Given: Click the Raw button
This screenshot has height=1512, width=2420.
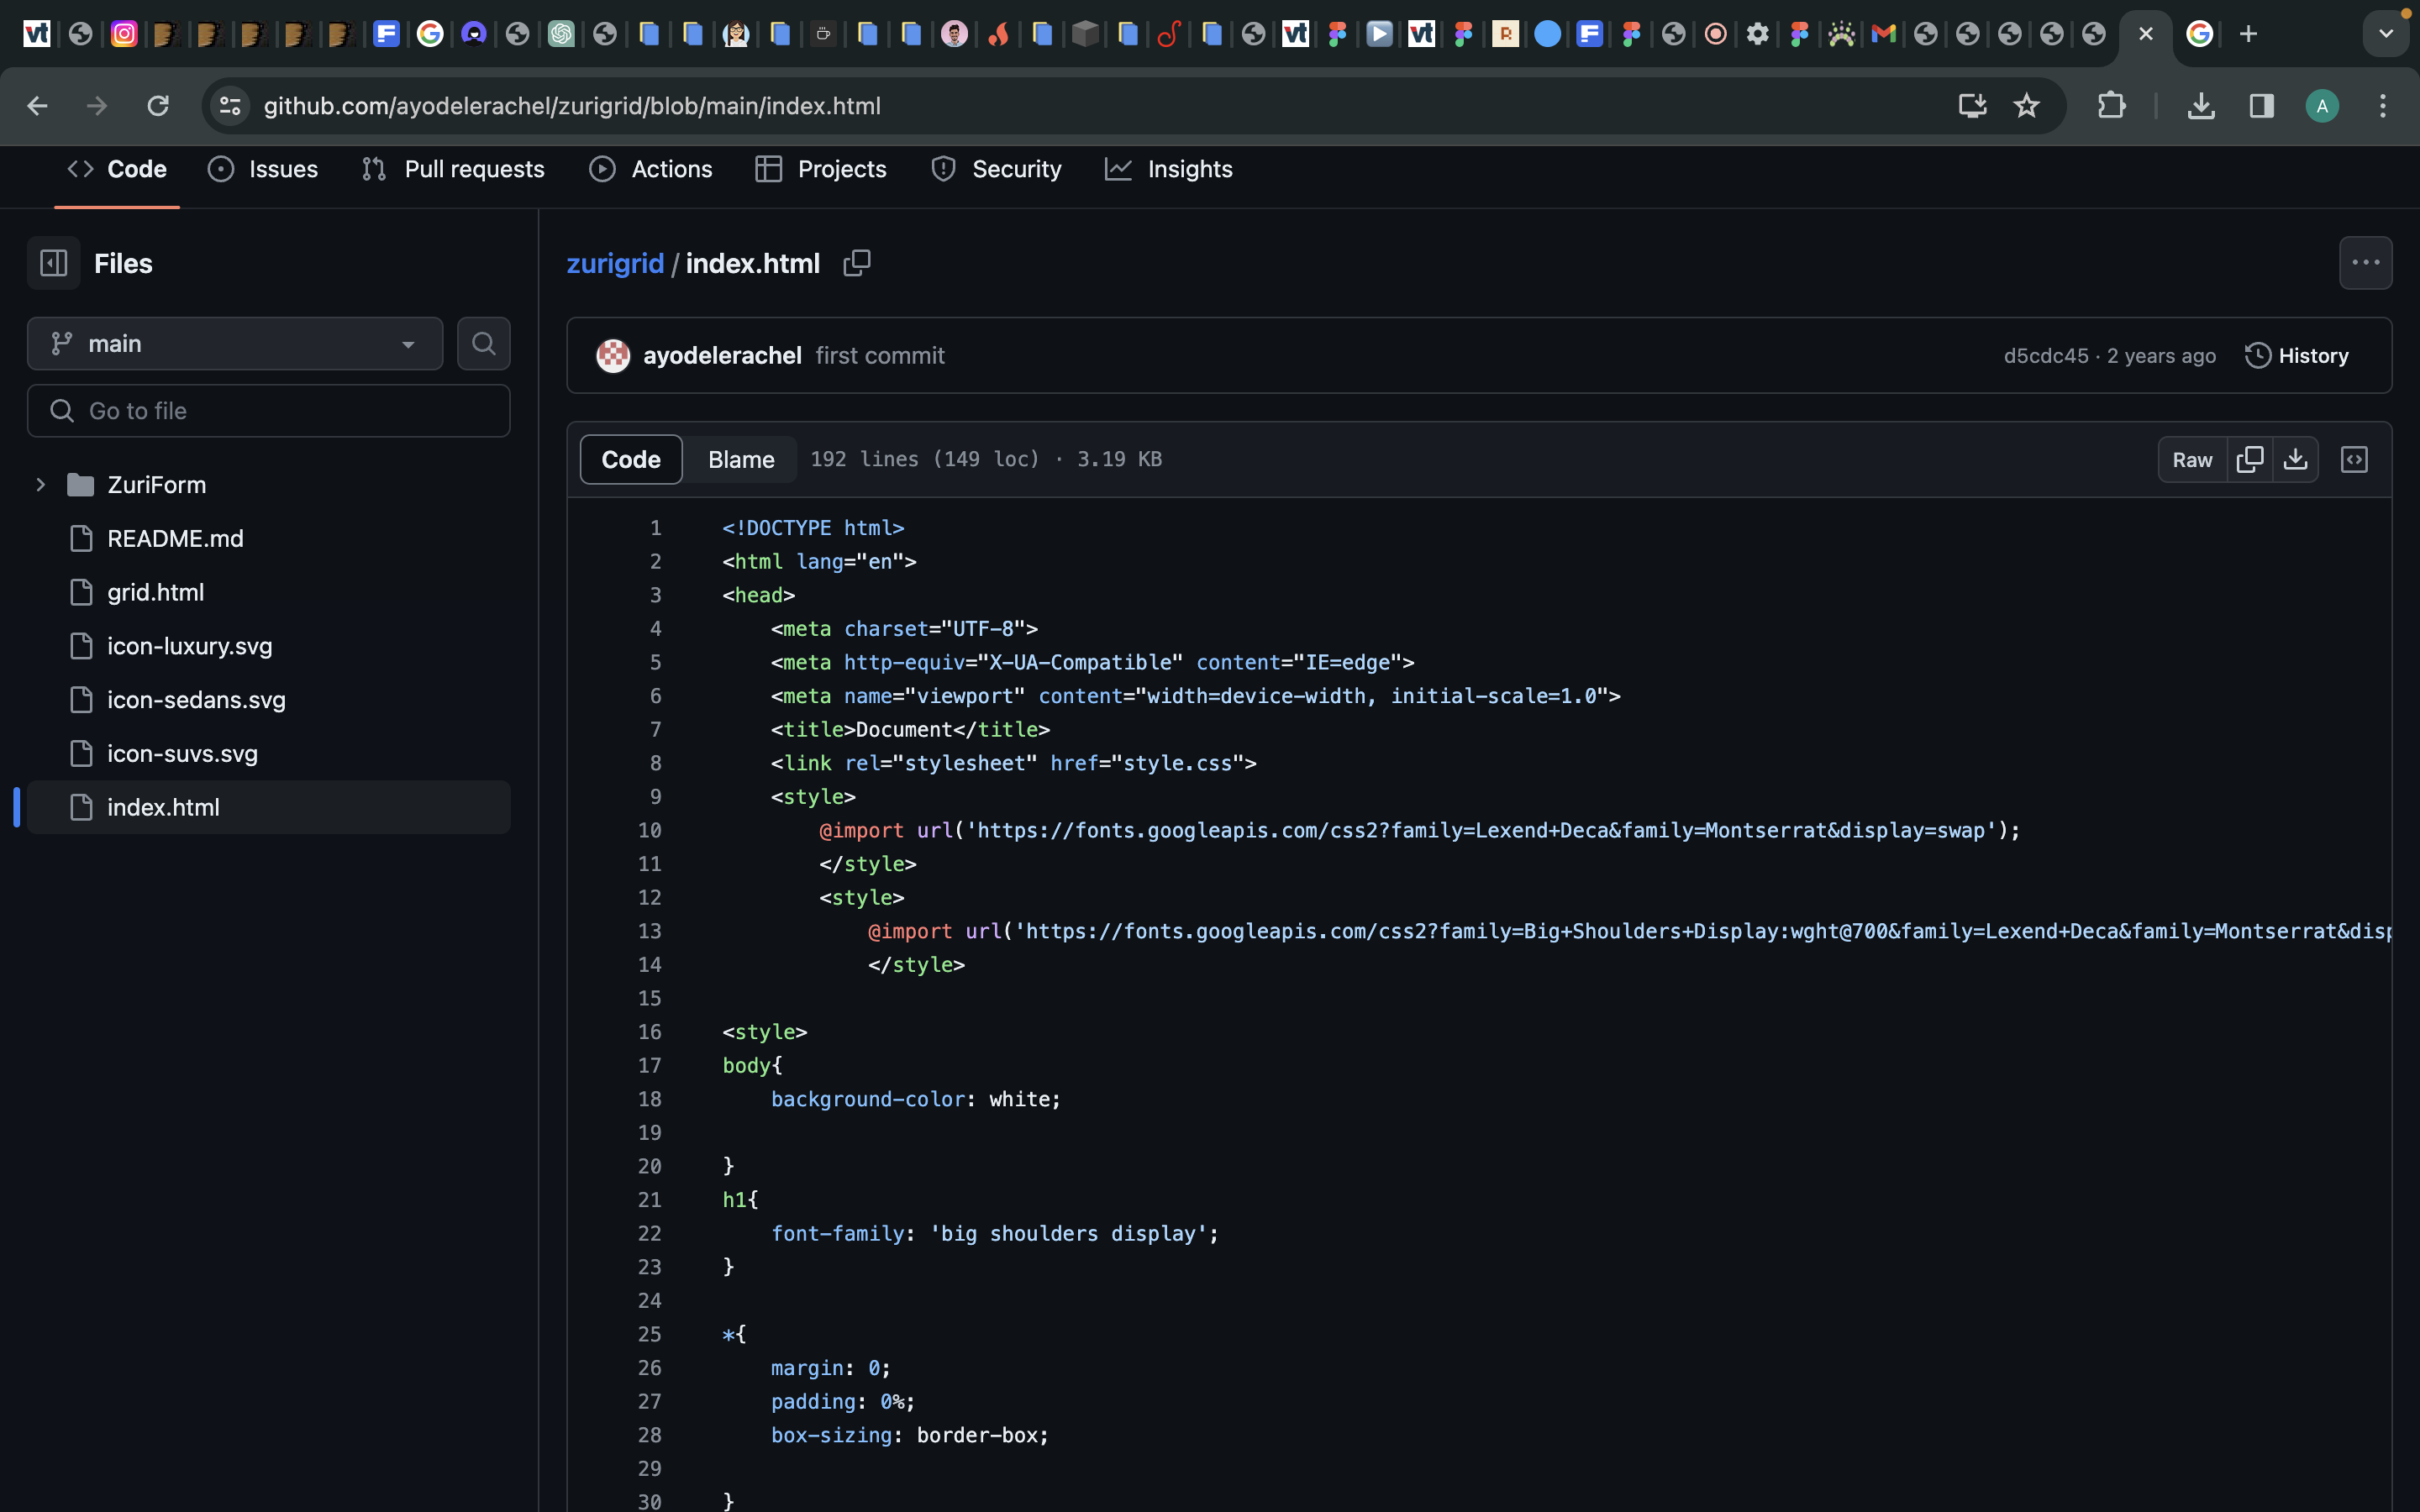Looking at the screenshot, I should tap(2192, 459).
